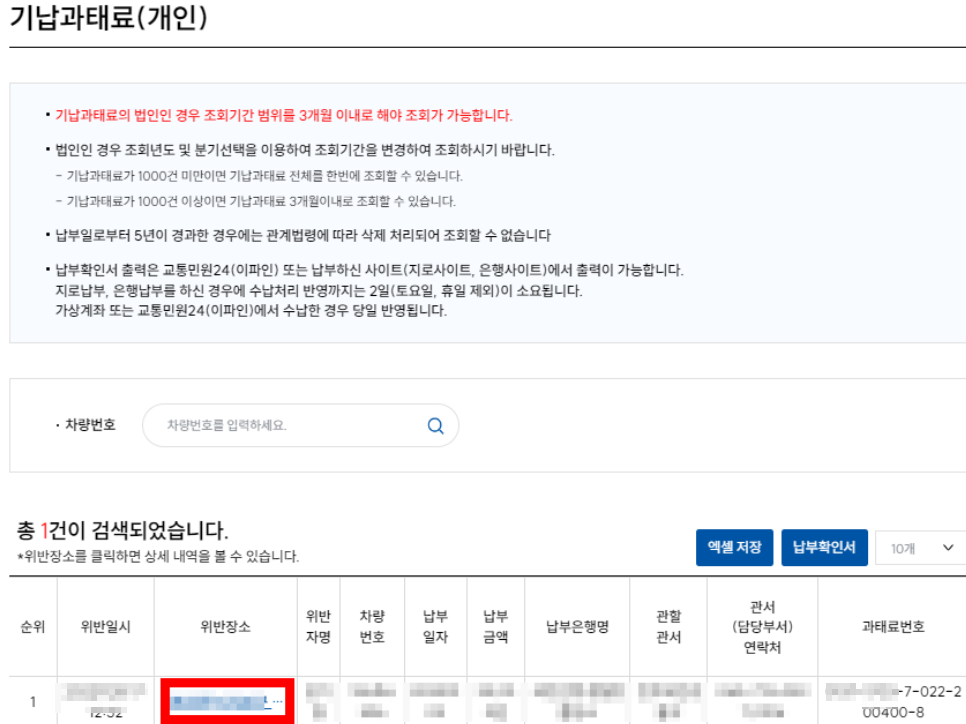Open the 납부확인서 button
The height and width of the screenshot is (724, 966).
[x=824, y=548]
